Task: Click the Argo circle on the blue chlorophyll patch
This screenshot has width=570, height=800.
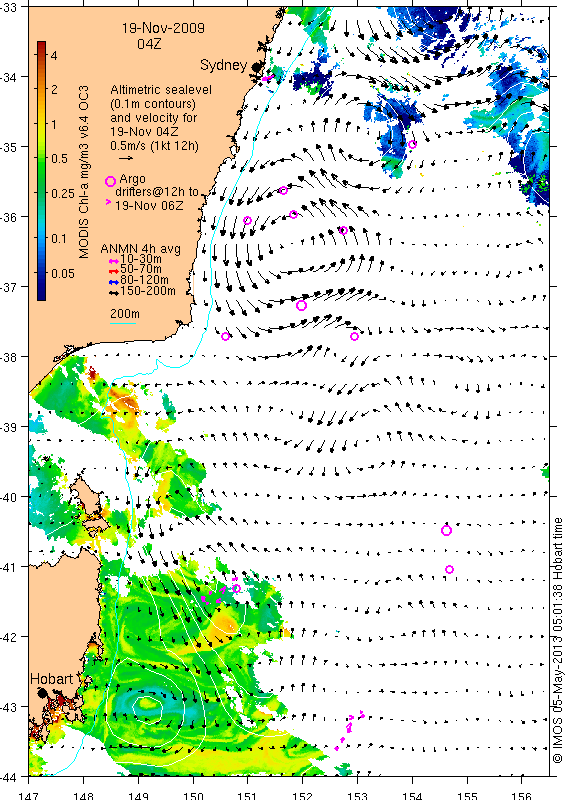Action: coord(412,144)
